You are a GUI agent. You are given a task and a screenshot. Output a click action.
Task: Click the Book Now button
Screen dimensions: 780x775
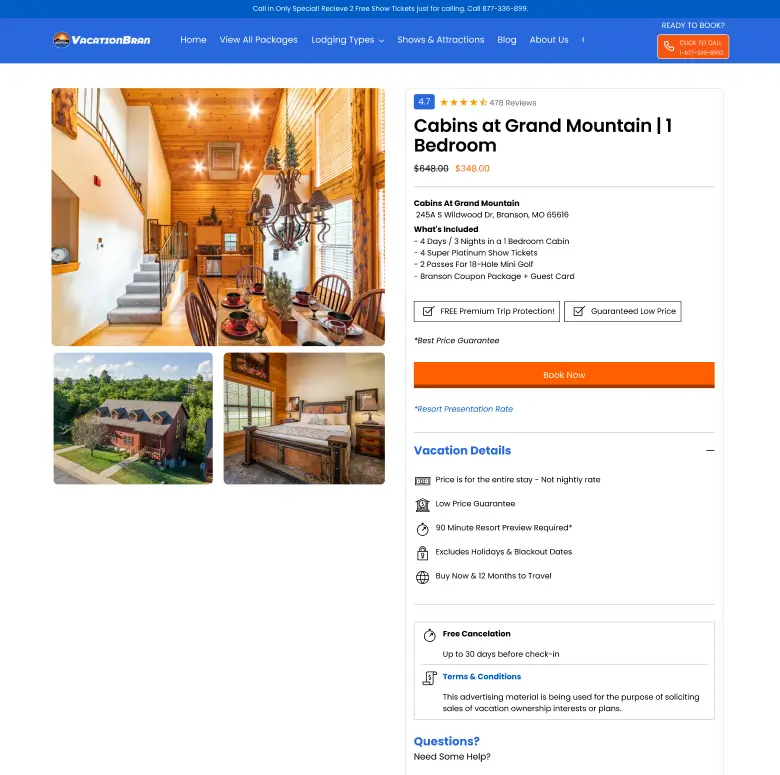(564, 375)
